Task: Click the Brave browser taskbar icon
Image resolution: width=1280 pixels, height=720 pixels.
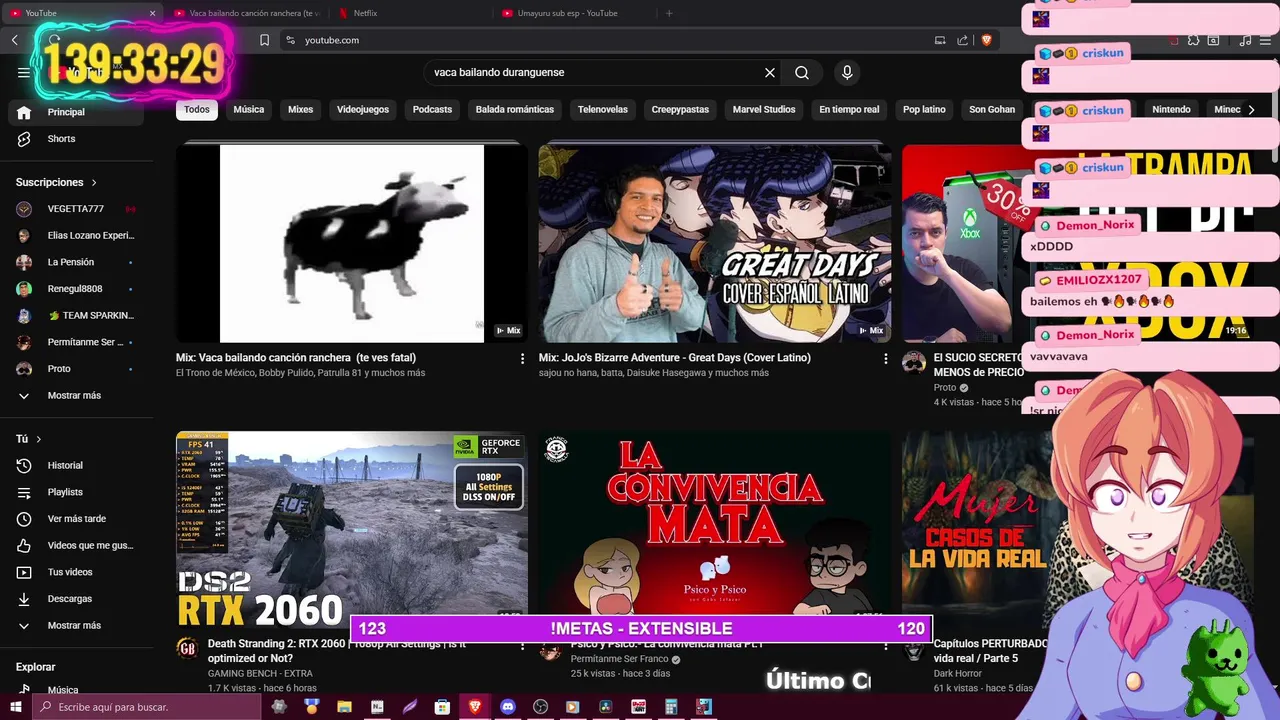Action: tap(475, 707)
